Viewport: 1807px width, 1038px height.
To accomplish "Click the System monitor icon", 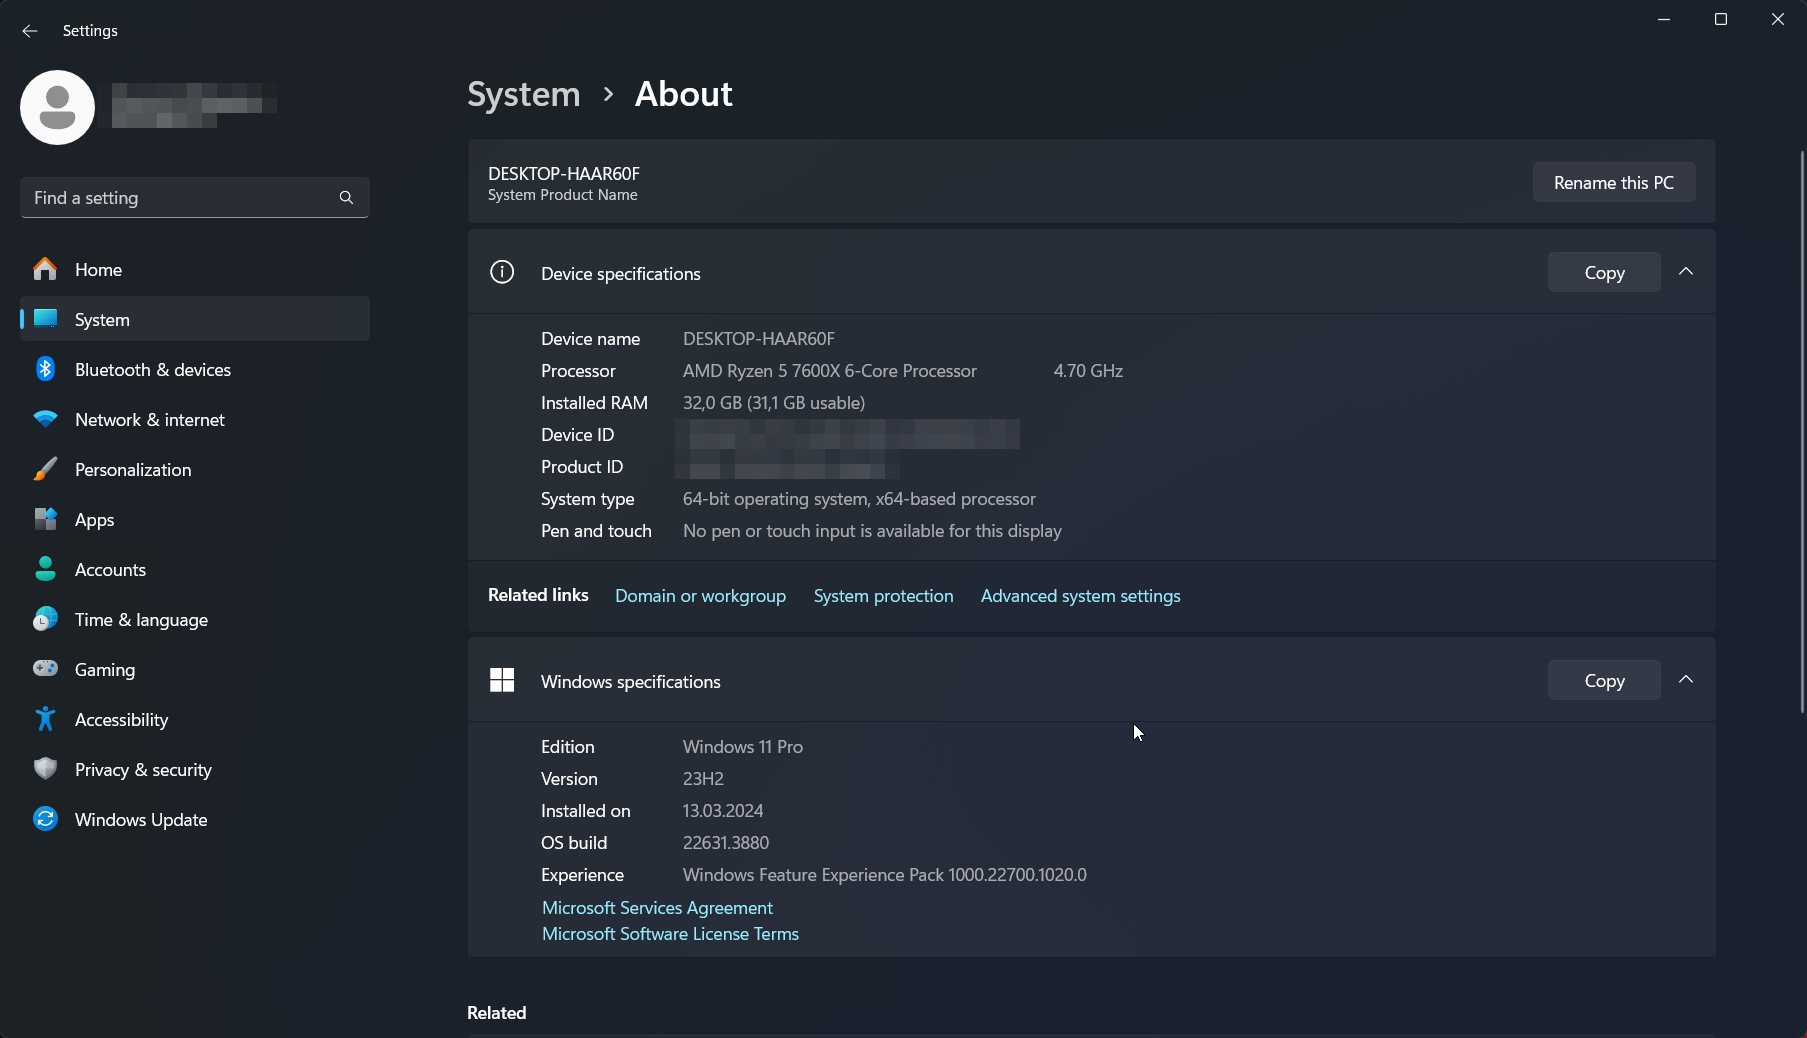I will pos(45,319).
